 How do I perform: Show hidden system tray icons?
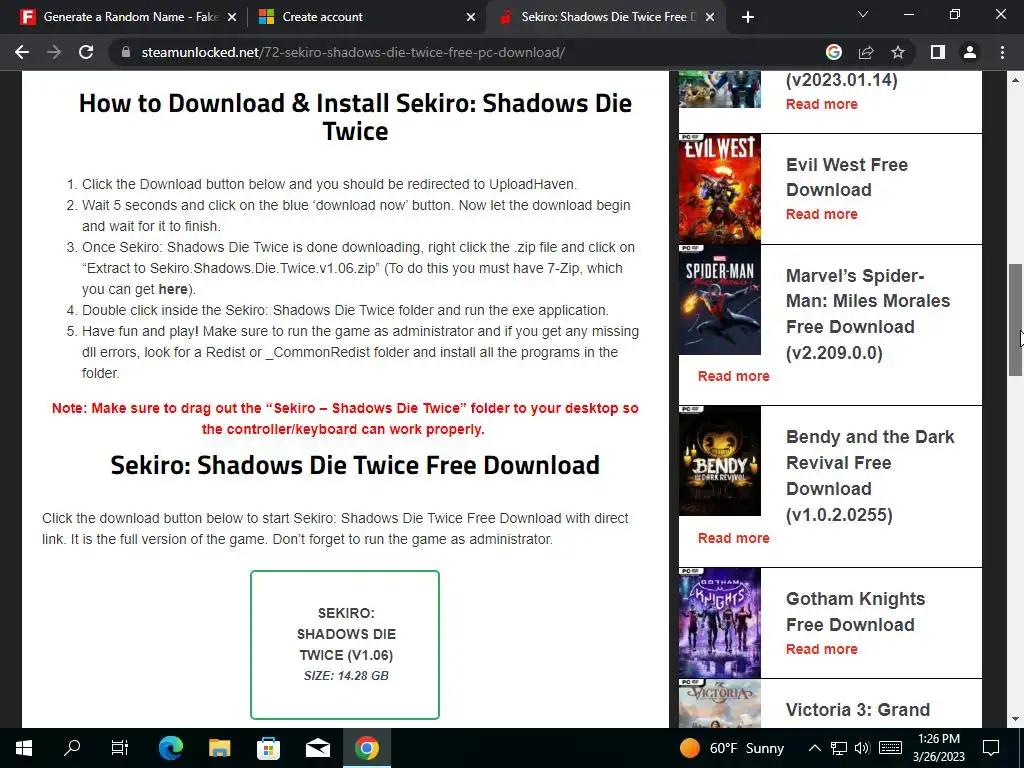pyautogui.click(x=814, y=748)
